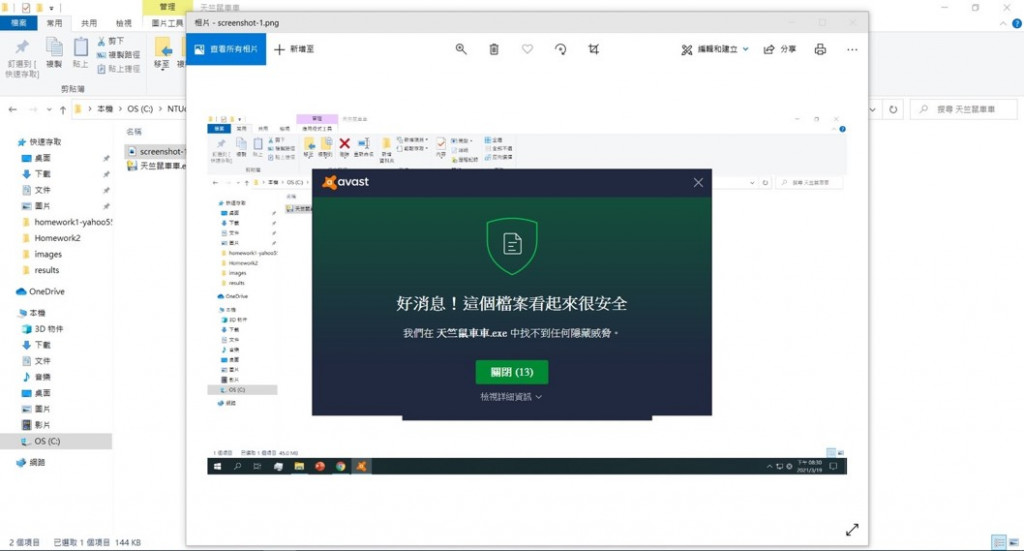1024x551 pixels.
Task: Expand chevron after 本機 in breadcrumb
Action: coord(120,109)
